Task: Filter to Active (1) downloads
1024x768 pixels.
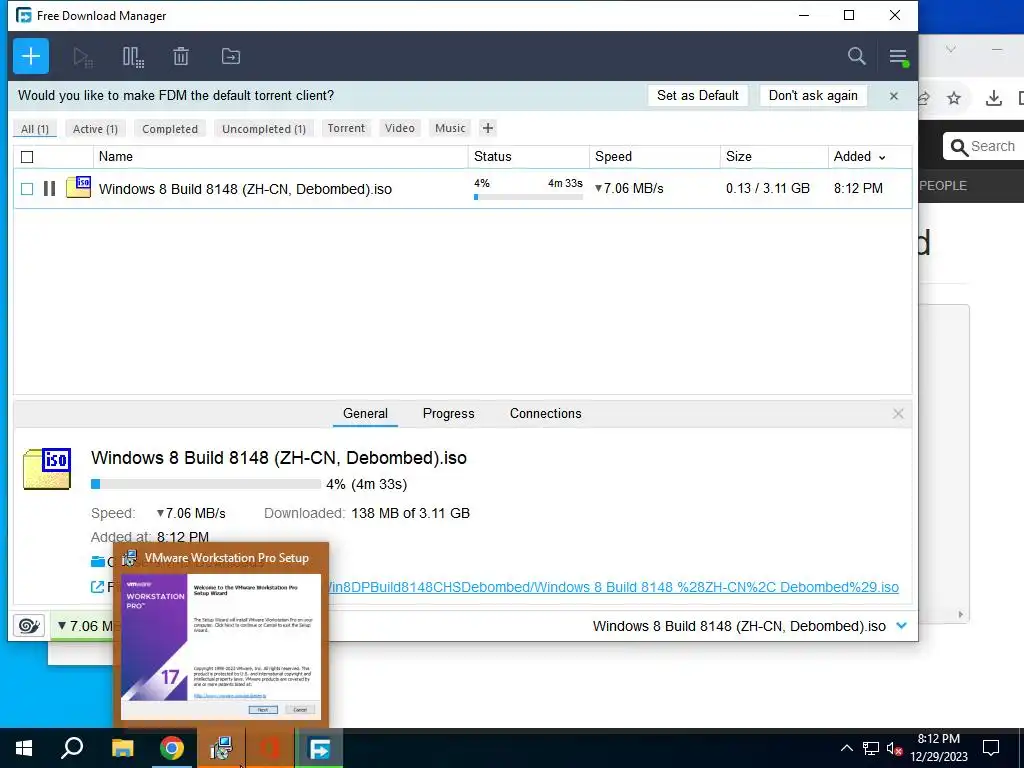Action: 95,129
